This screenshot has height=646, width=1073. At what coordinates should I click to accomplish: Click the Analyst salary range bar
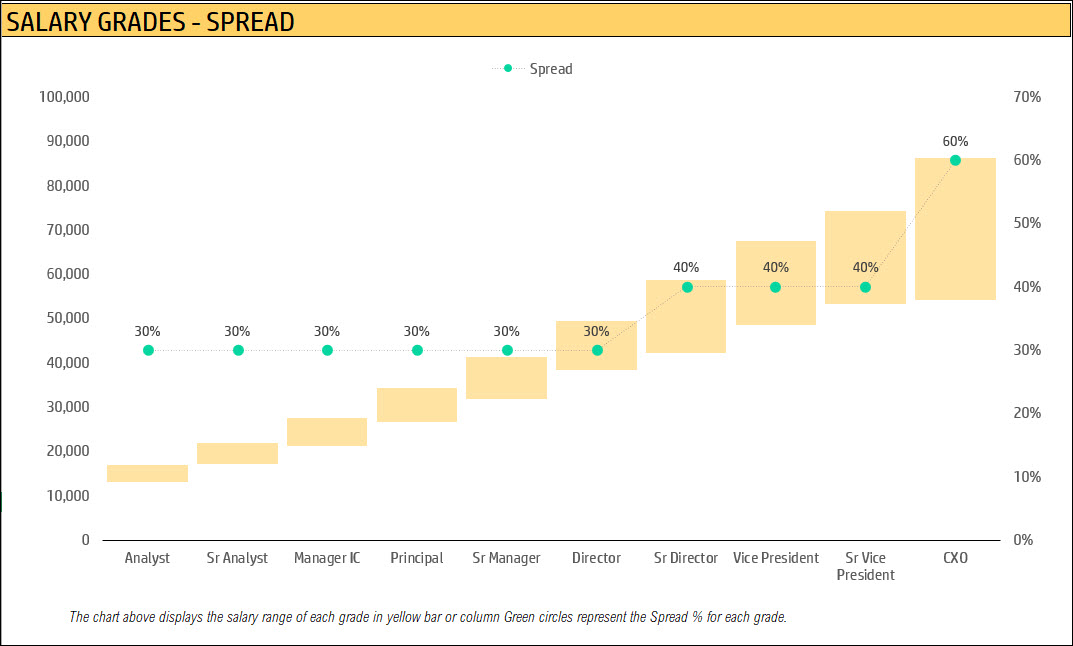pyautogui.click(x=148, y=474)
